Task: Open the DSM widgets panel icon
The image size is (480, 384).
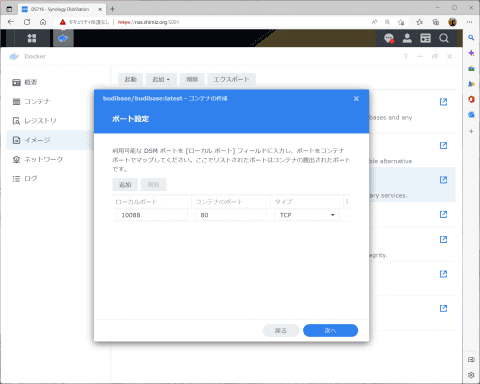Action: click(425, 38)
